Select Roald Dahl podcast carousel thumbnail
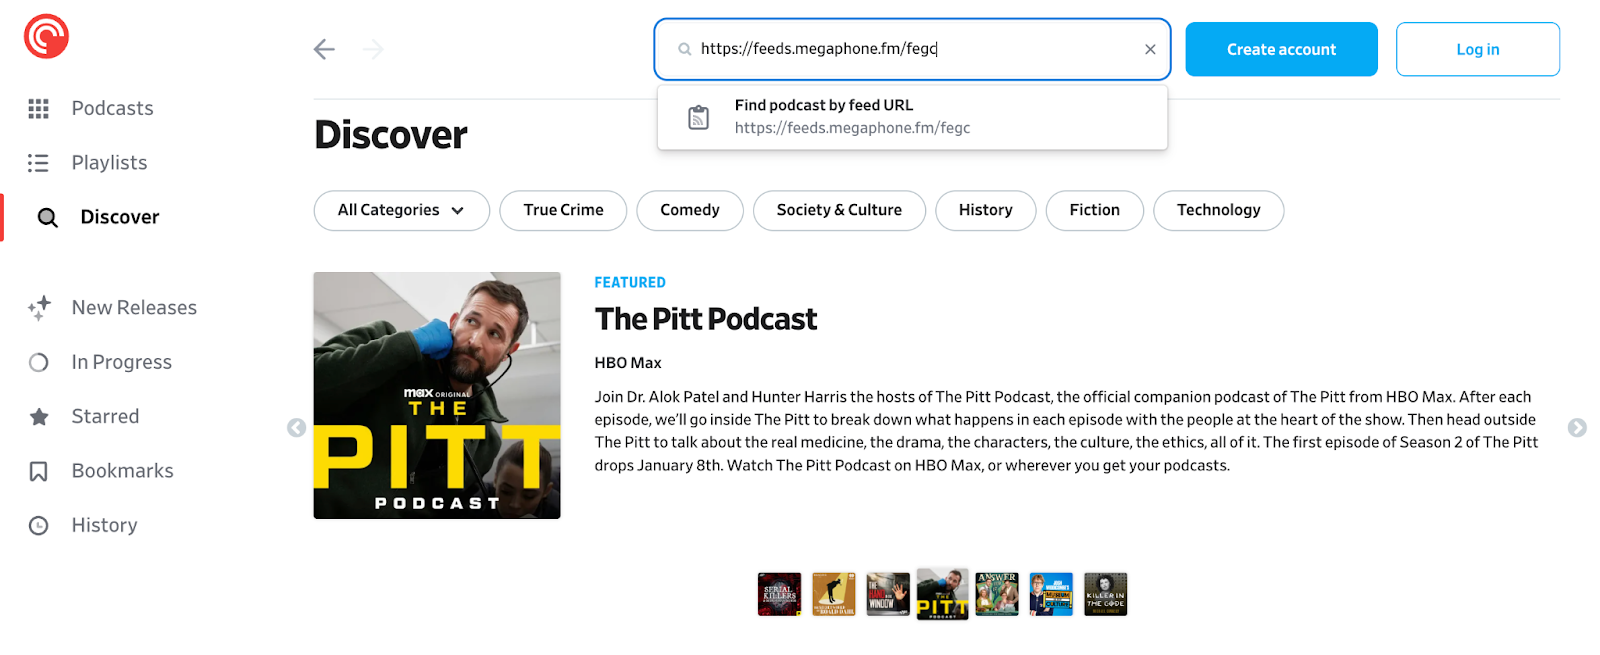Viewport: 1600px width, 655px height. pos(834,594)
